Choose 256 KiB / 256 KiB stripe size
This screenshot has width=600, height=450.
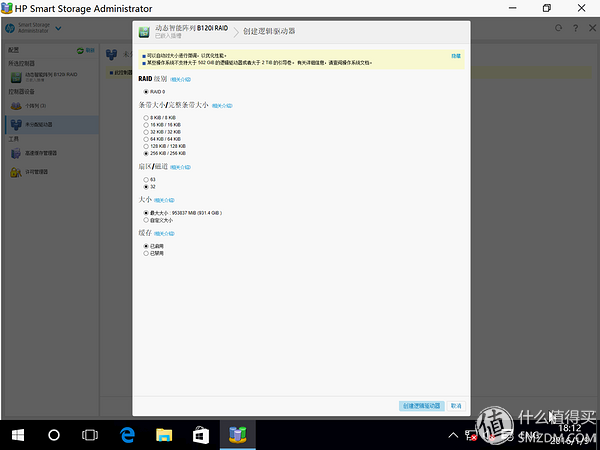pyautogui.click(x=146, y=153)
